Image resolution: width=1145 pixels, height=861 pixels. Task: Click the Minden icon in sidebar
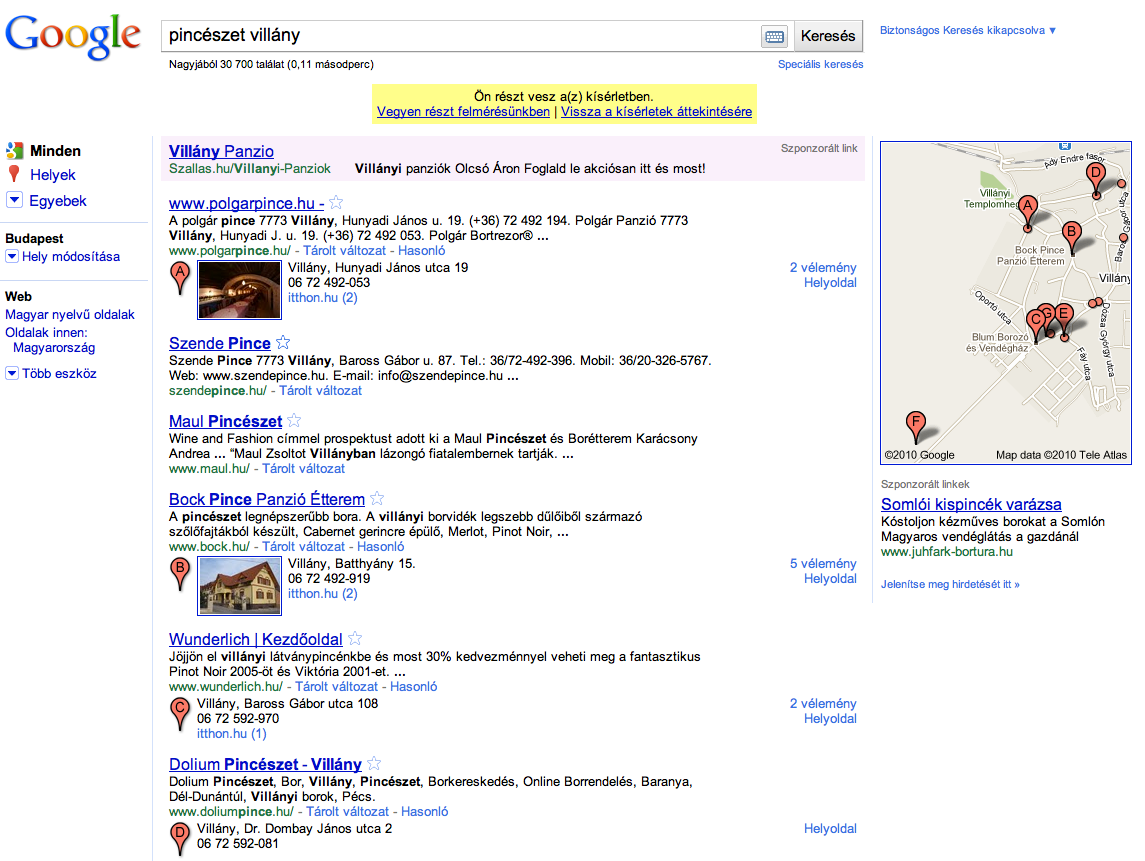click(15, 150)
